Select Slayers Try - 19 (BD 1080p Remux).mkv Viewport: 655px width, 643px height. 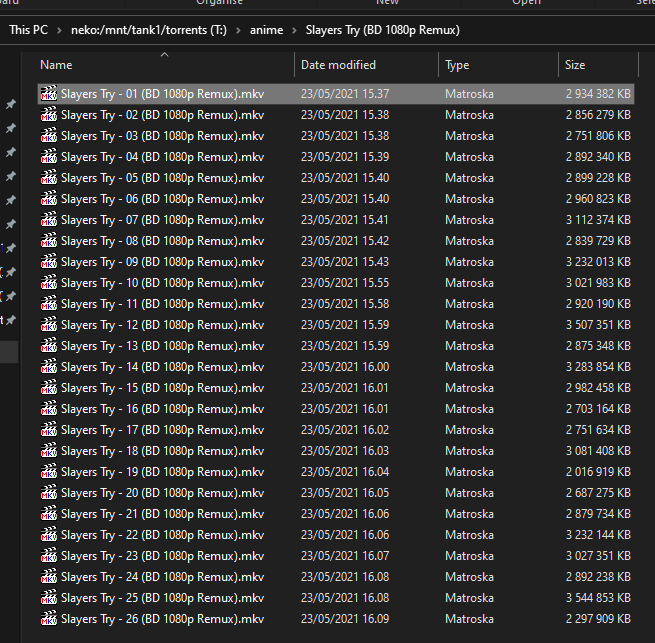click(162, 472)
